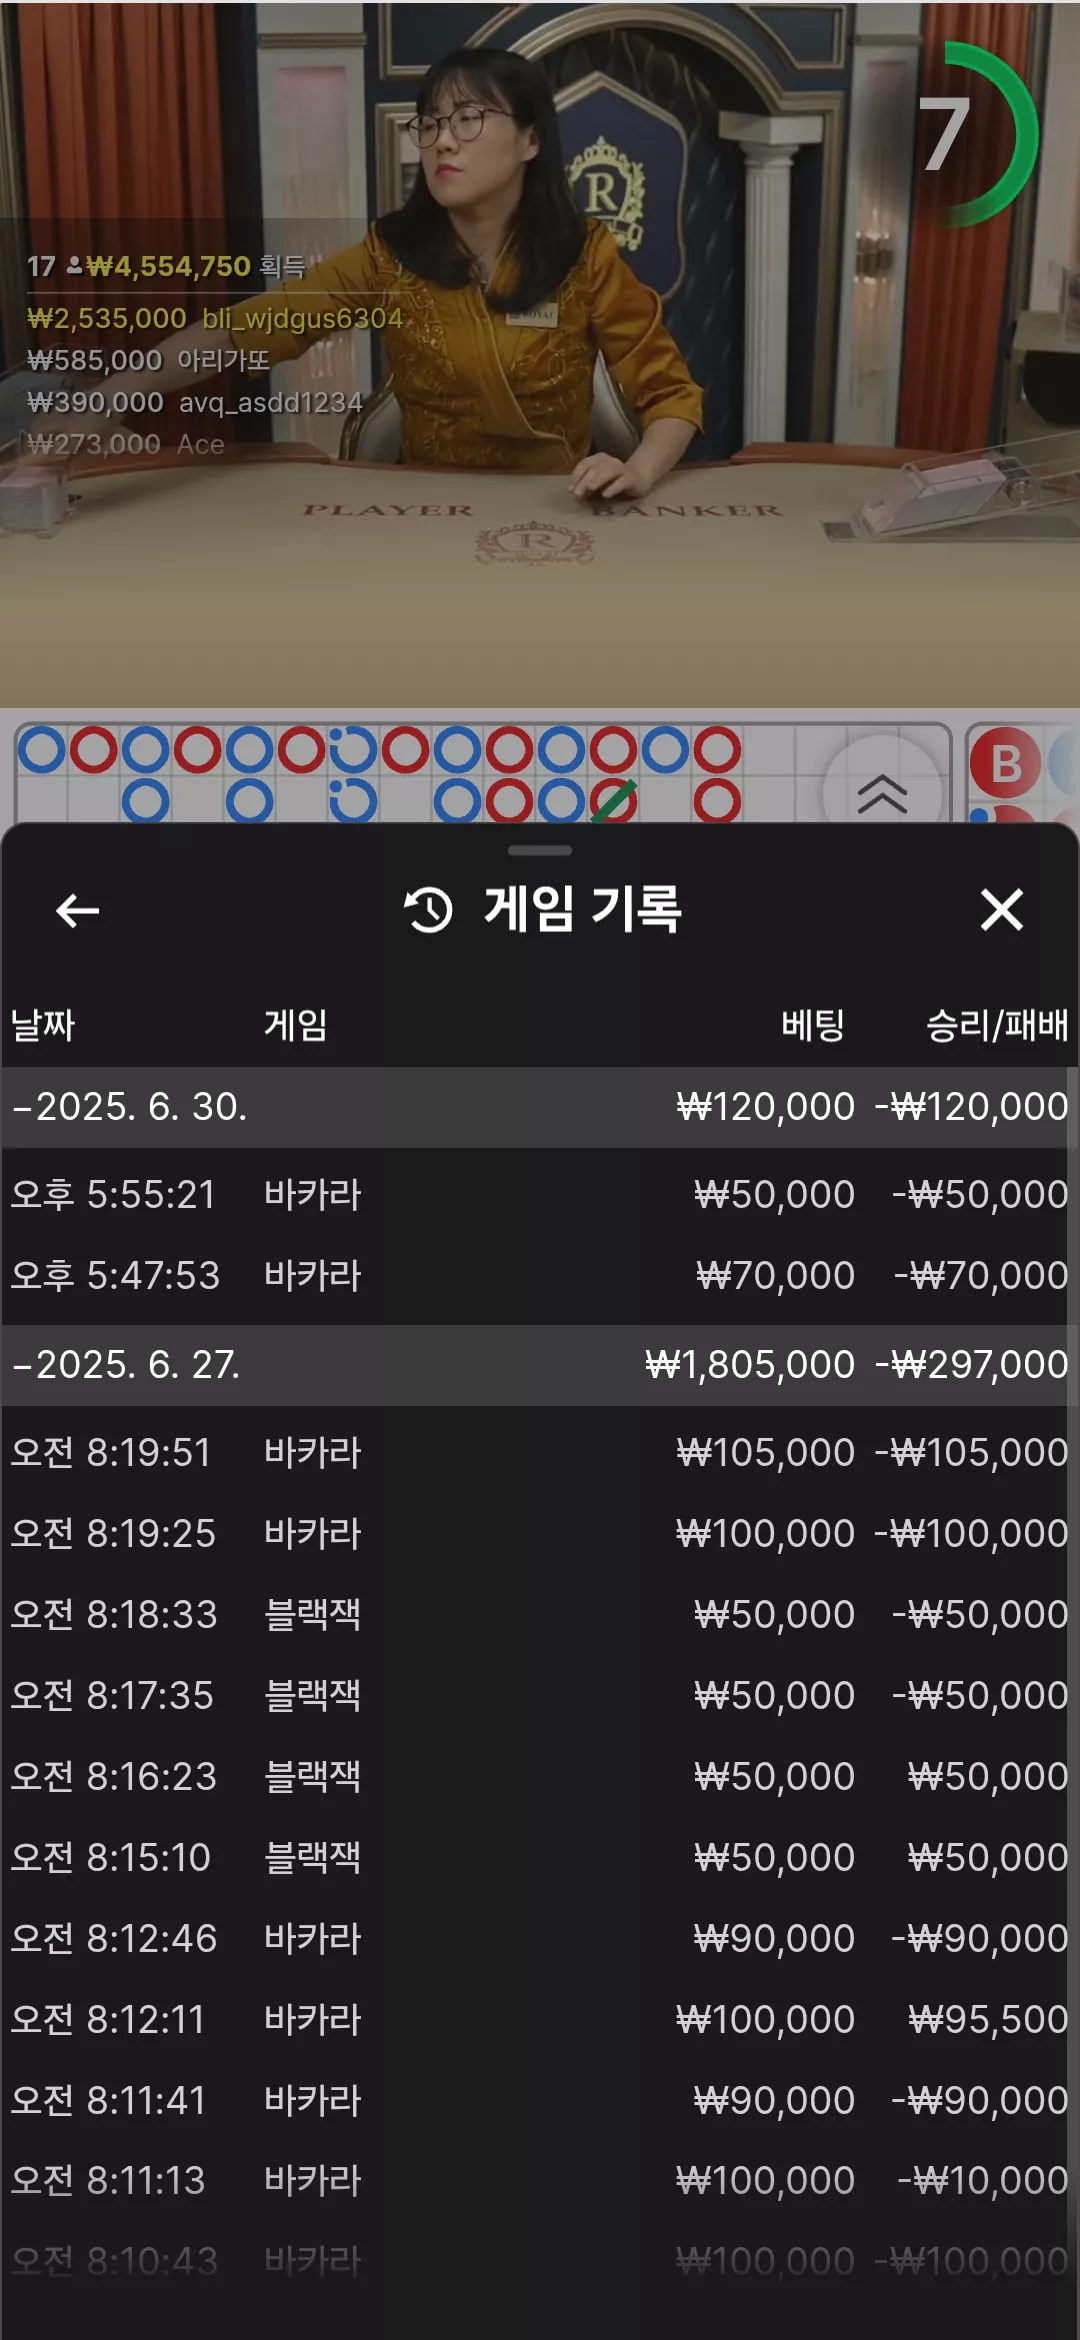Image resolution: width=1080 pixels, height=2340 pixels.
Task: Select the 게임 column header
Action: [295, 1025]
